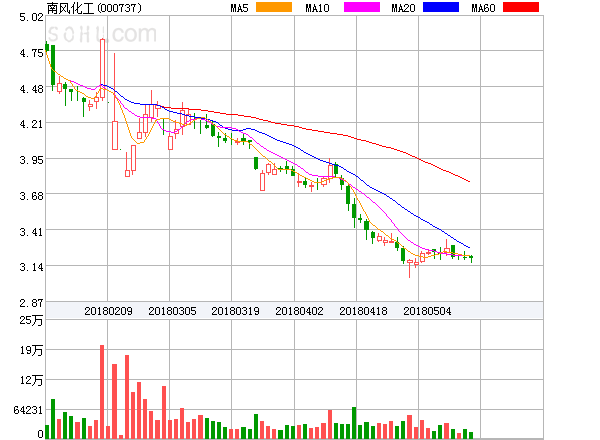Click the blue MA20 legend swatch
This screenshot has height=440, width=600.
[x=441, y=7]
